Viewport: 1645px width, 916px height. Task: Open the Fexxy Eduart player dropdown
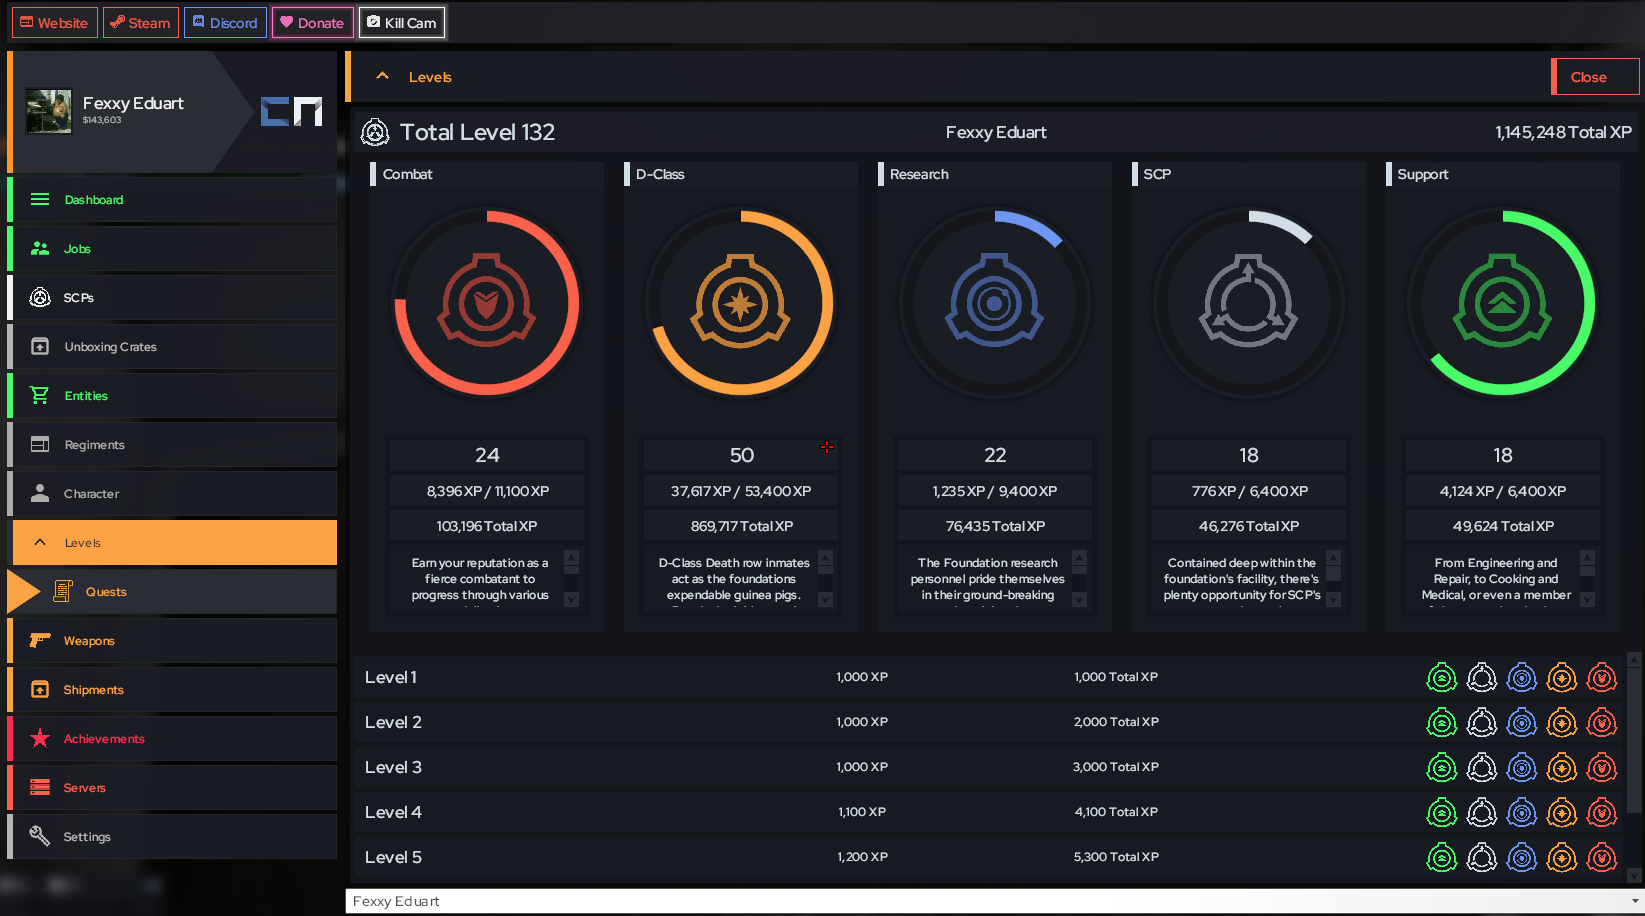tap(994, 901)
